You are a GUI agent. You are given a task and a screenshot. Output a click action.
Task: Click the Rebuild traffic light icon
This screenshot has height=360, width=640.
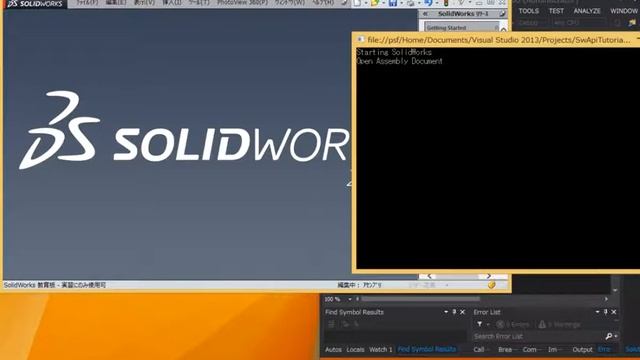(x=446, y=3)
